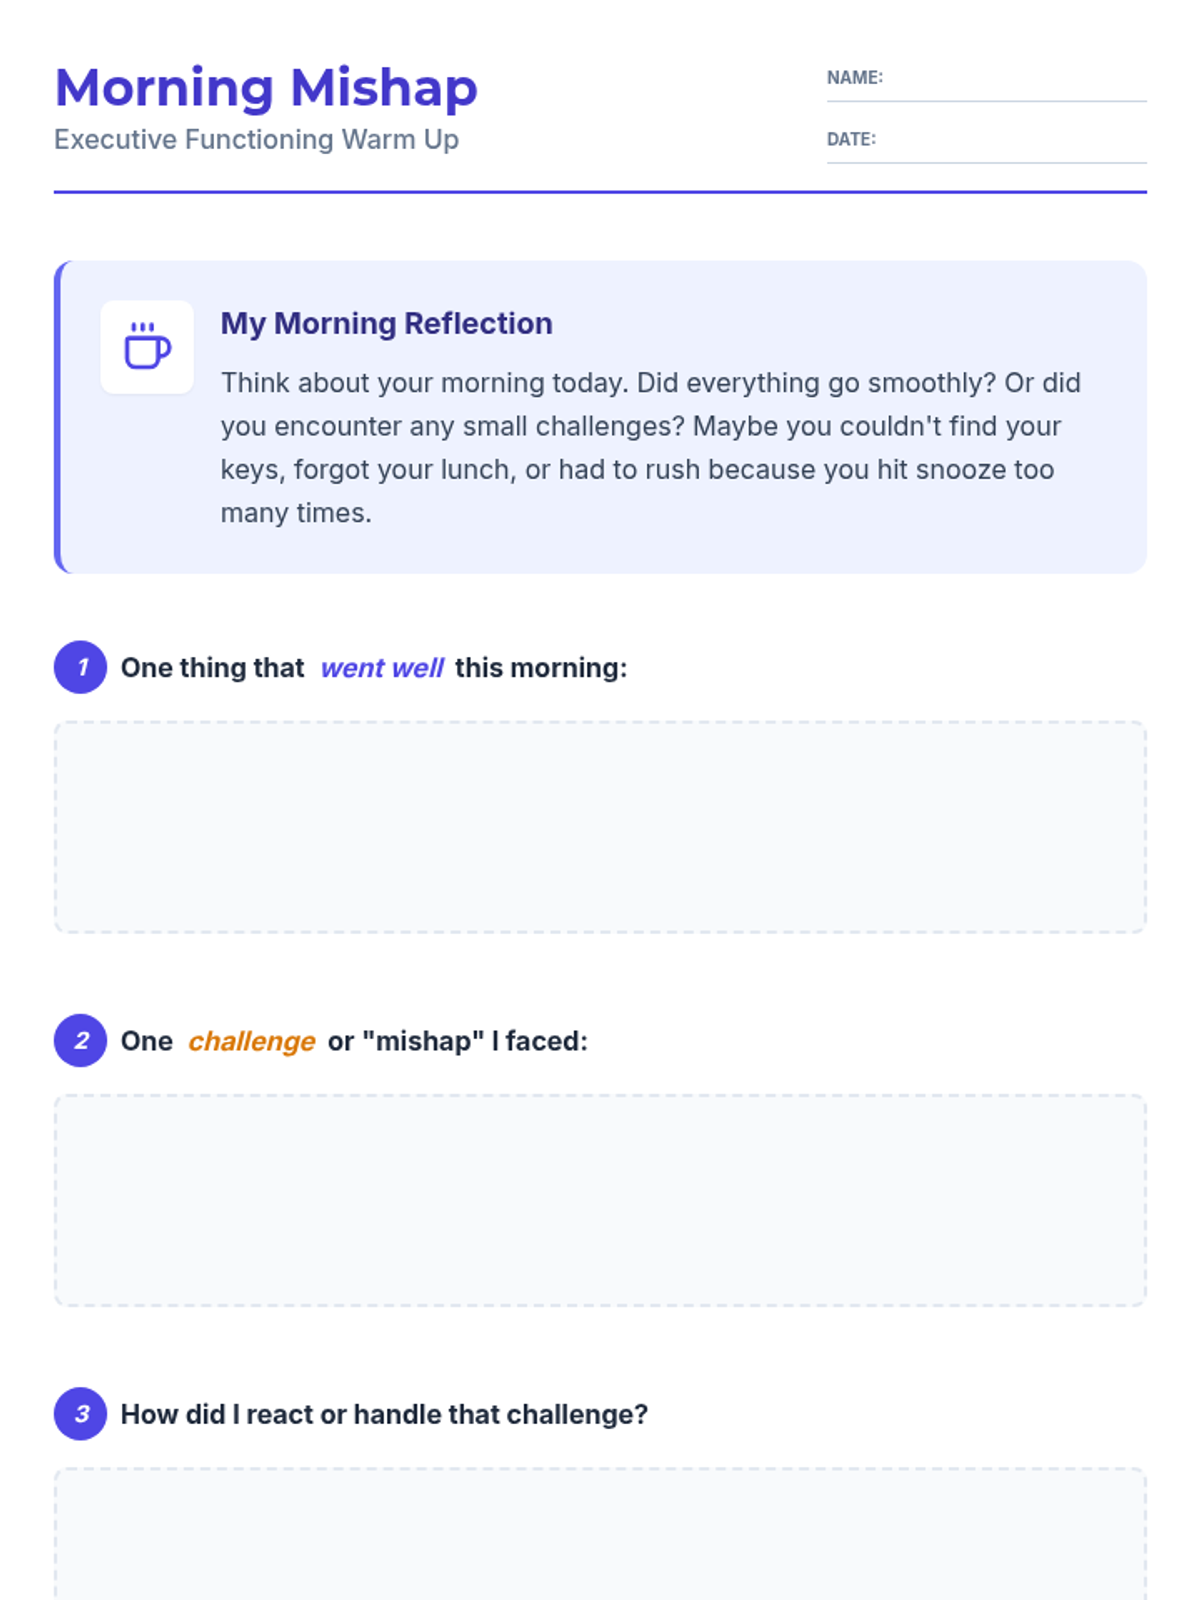Click the My Morning Reflection heading
The height and width of the screenshot is (1600, 1200).
tap(386, 323)
